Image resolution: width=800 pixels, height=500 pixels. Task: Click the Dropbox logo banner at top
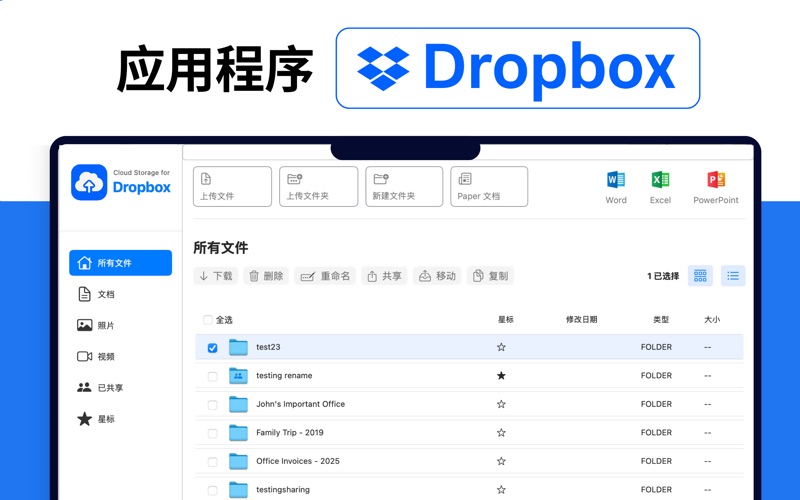(517, 68)
